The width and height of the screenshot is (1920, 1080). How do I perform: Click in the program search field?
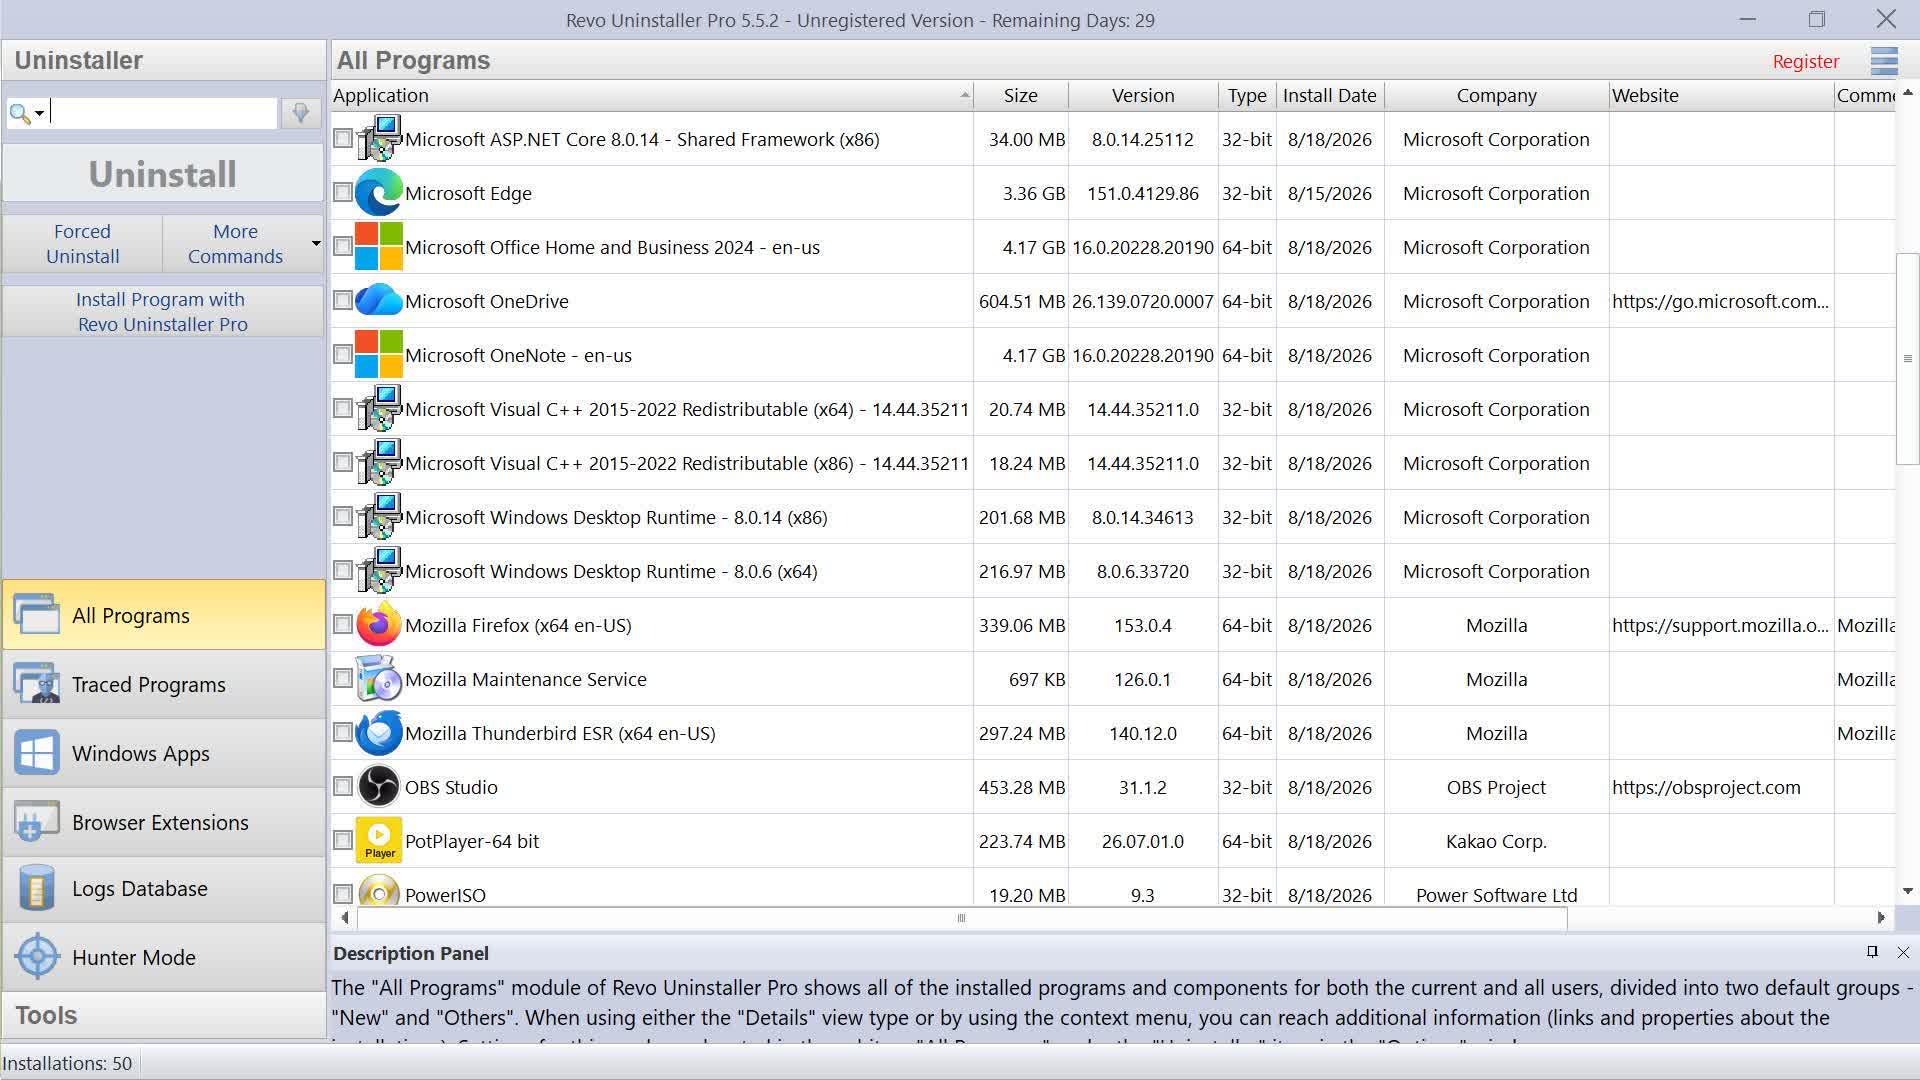click(163, 113)
